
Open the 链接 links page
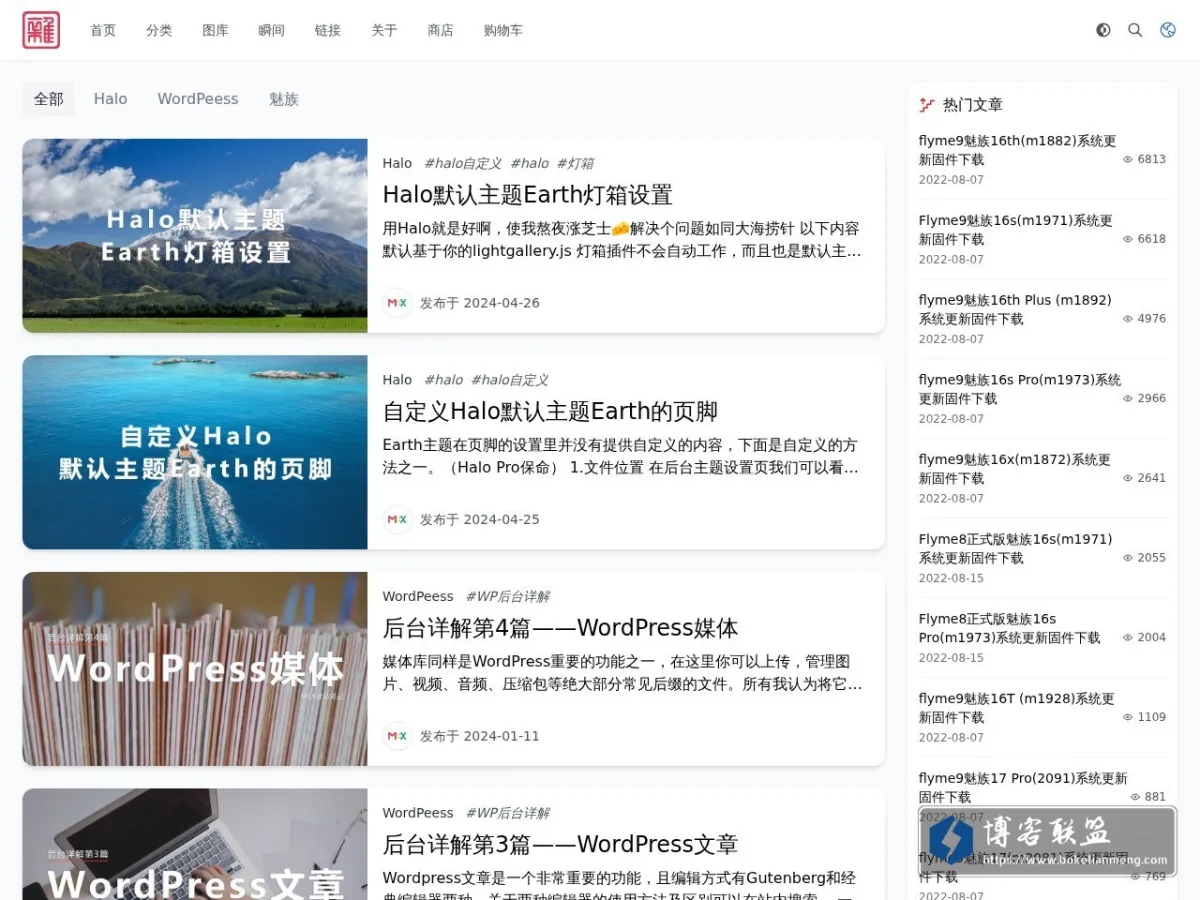[x=328, y=30]
